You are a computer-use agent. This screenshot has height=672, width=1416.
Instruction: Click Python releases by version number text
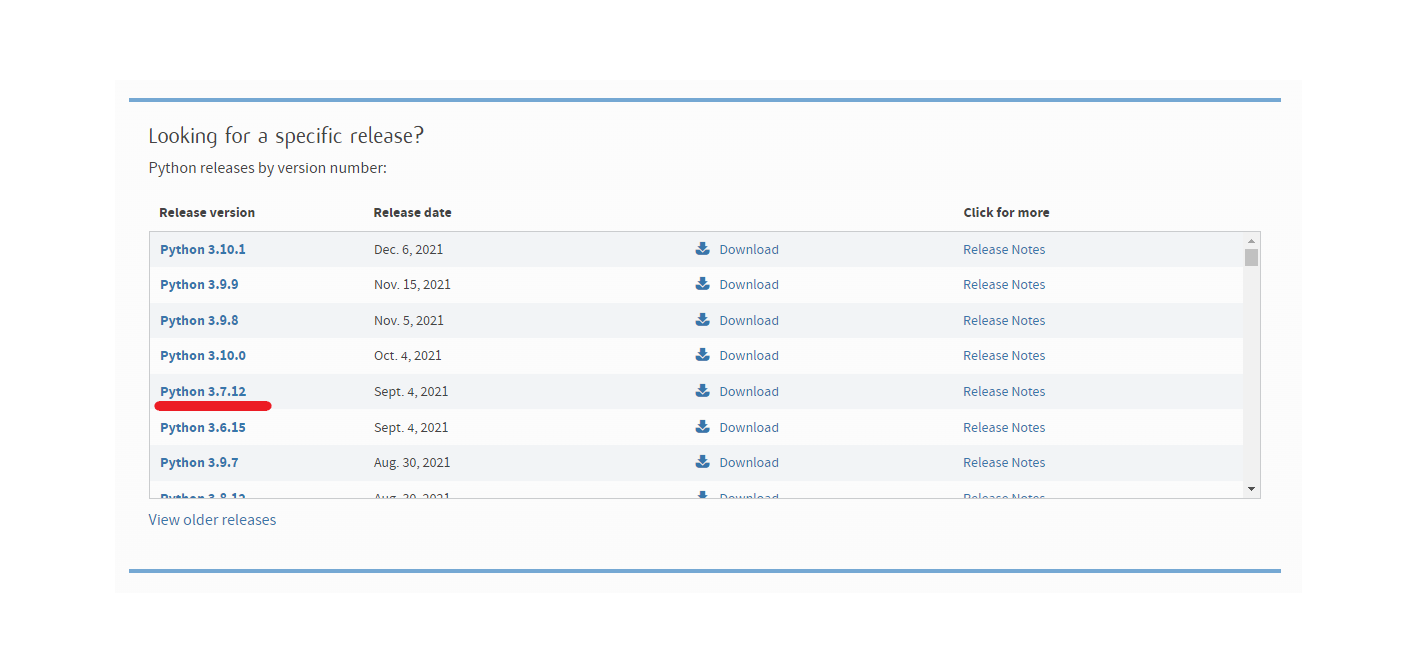click(x=268, y=168)
